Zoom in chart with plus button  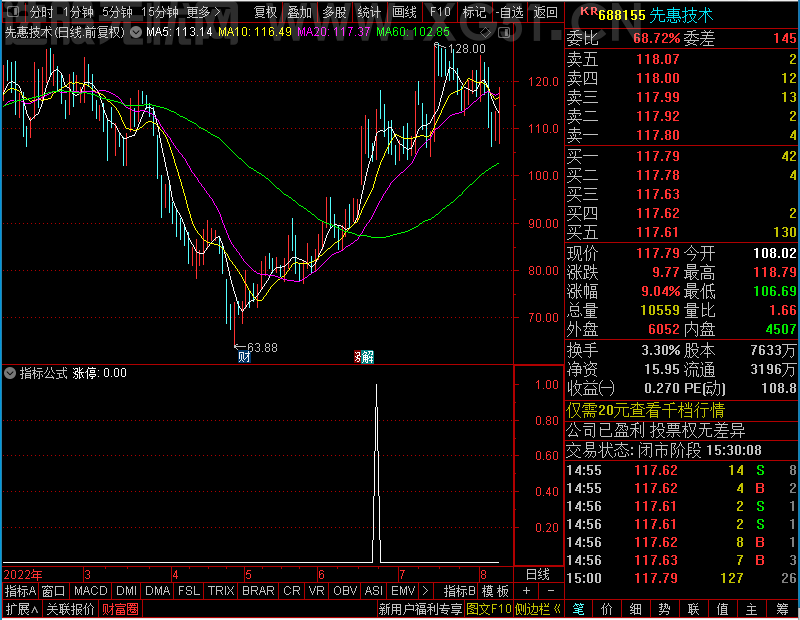(x=526, y=591)
